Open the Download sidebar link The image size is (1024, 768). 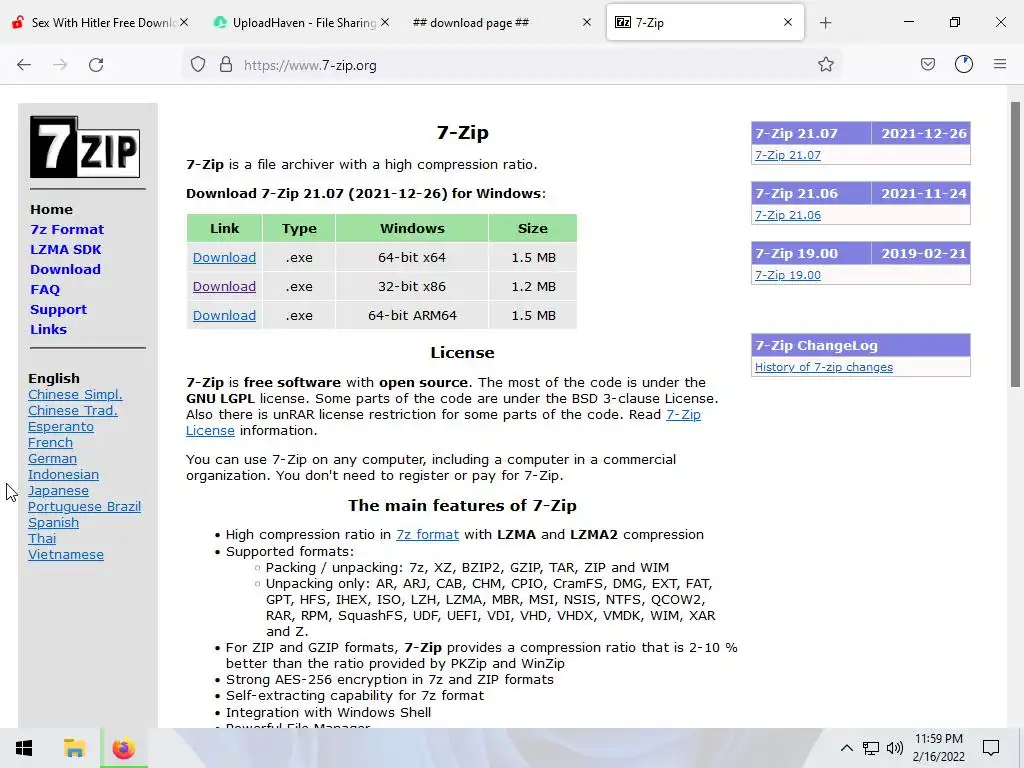(65, 269)
